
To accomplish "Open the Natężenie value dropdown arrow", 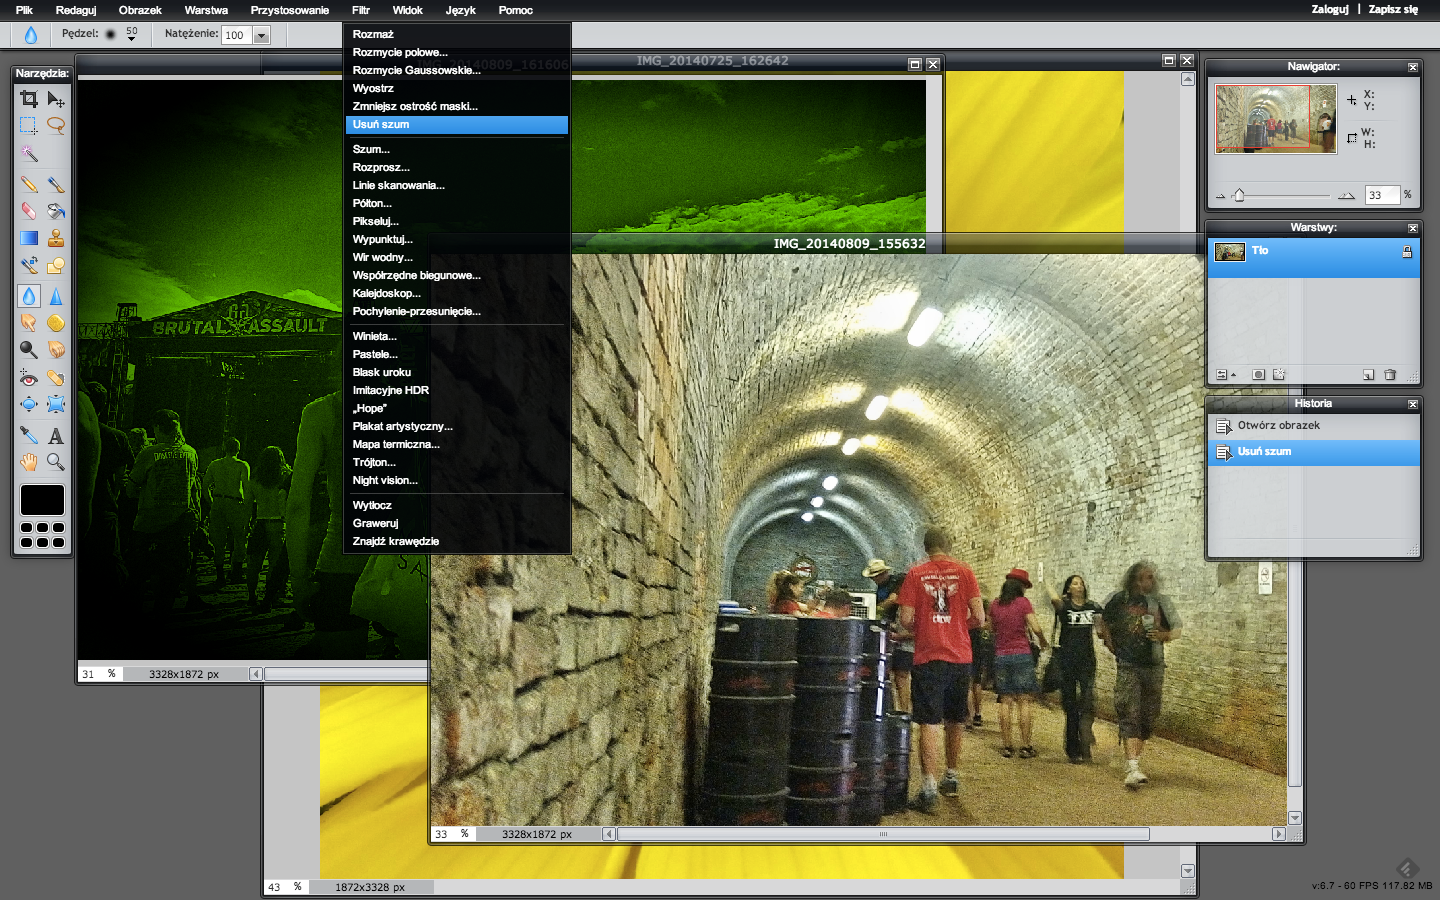I will [x=262, y=35].
